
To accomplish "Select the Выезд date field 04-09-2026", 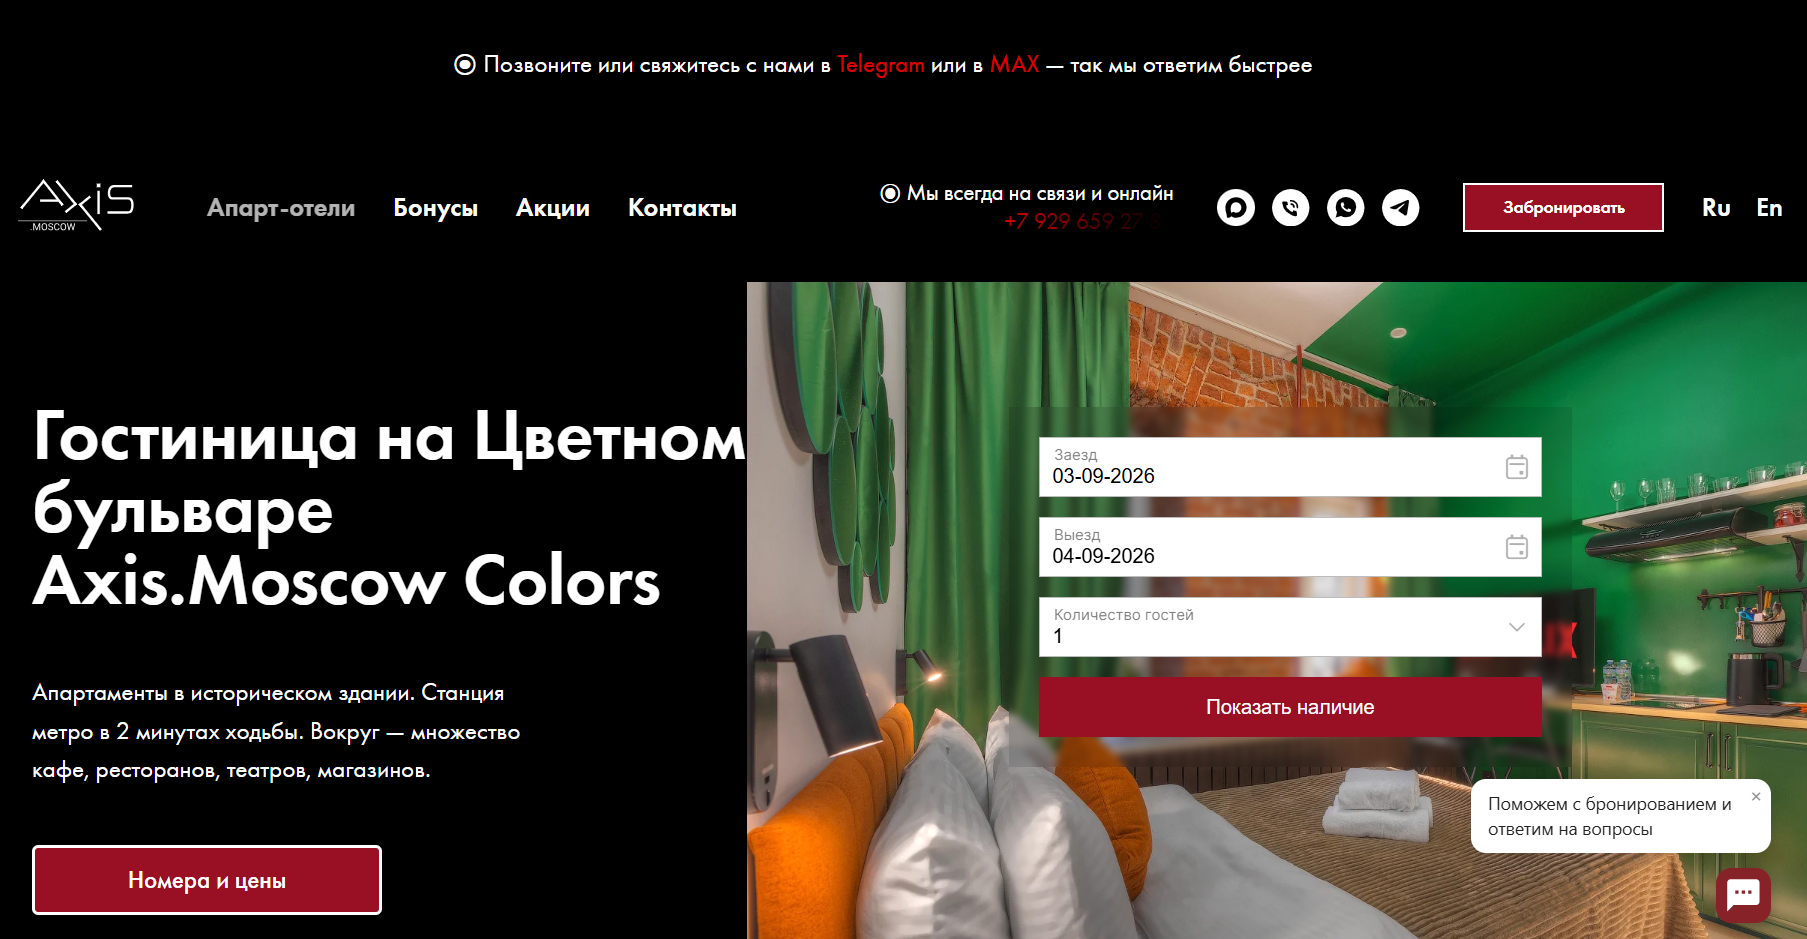I will [x=1290, y=547].
